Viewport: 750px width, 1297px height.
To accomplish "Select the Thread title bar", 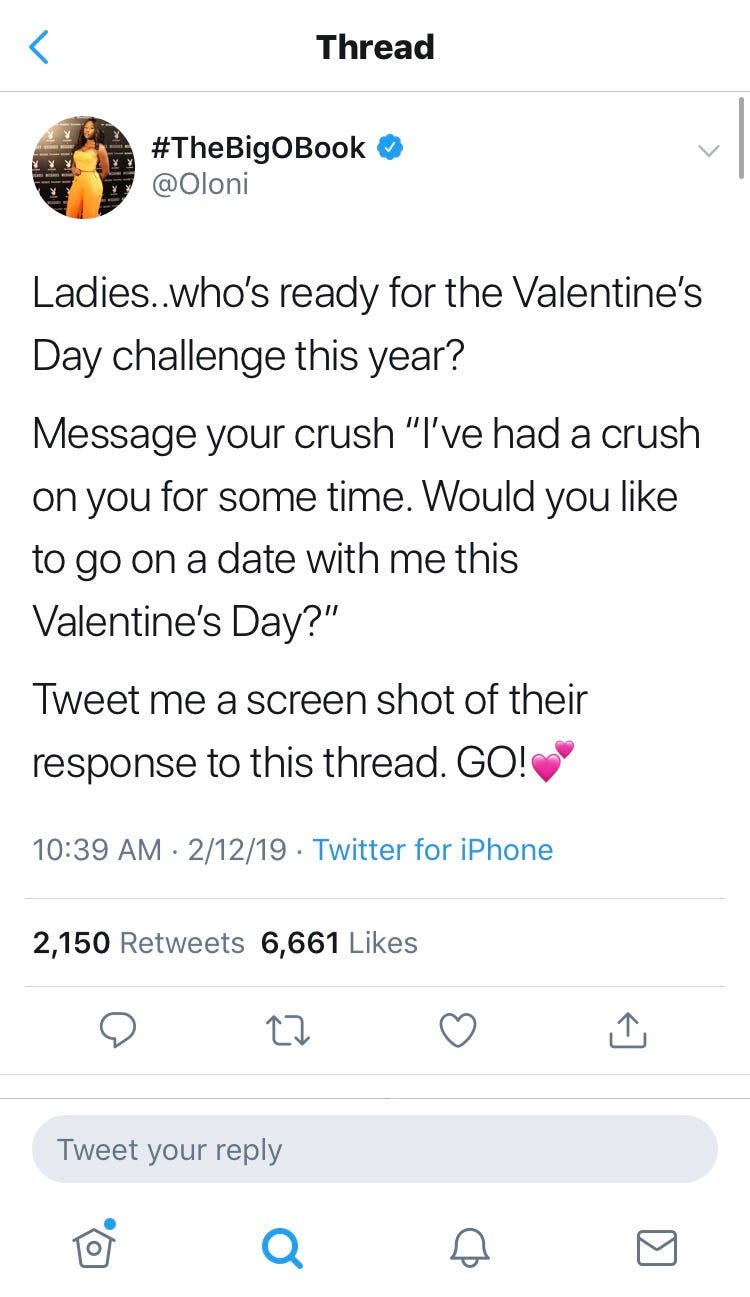I will click(x=375, y=46).
